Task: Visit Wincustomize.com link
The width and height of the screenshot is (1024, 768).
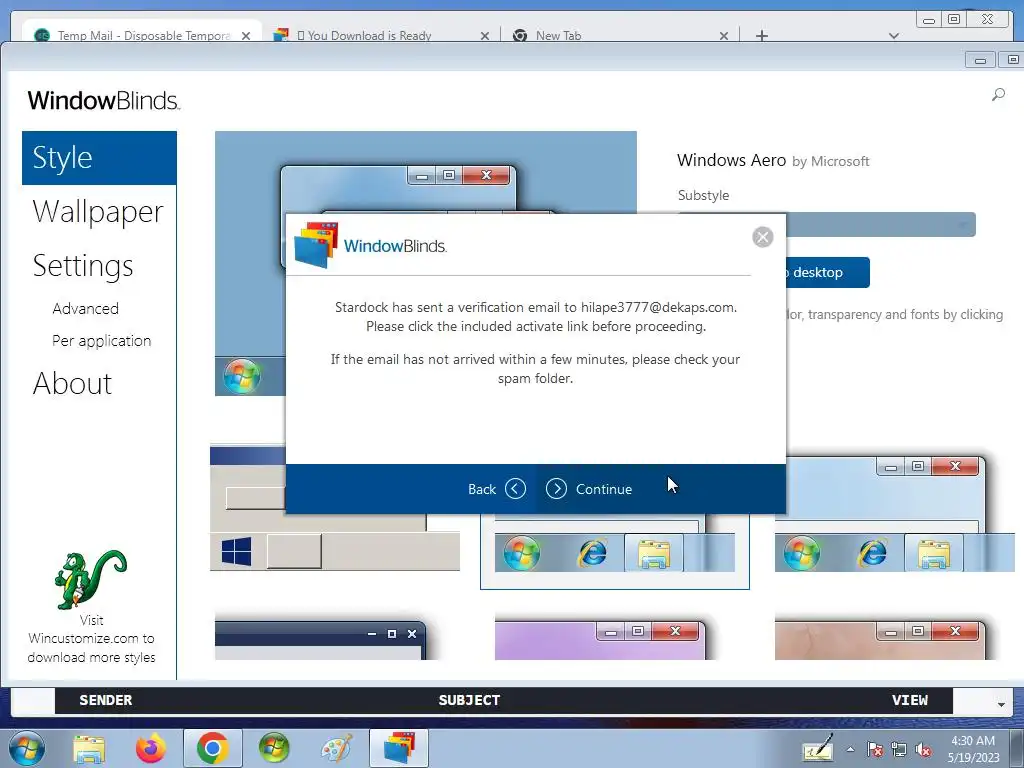Action: (x=91, y=639)
